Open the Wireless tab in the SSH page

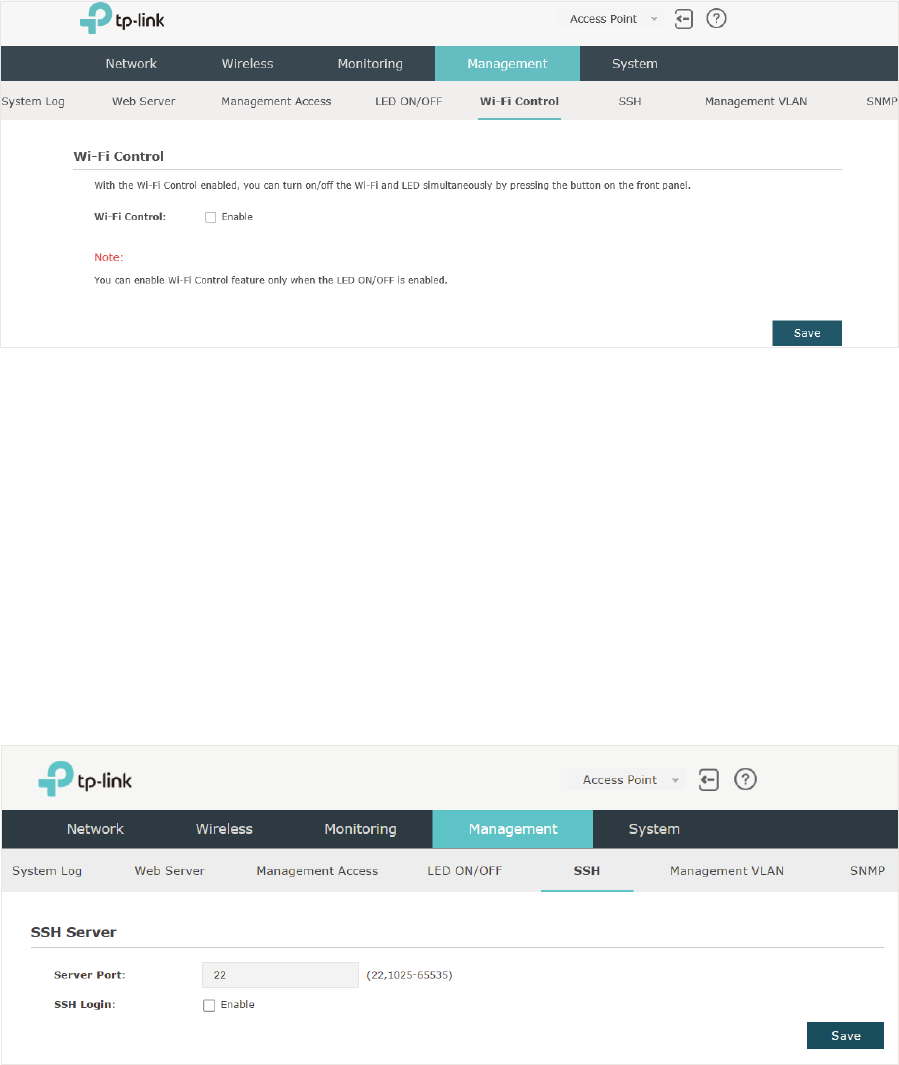[224, 829]
